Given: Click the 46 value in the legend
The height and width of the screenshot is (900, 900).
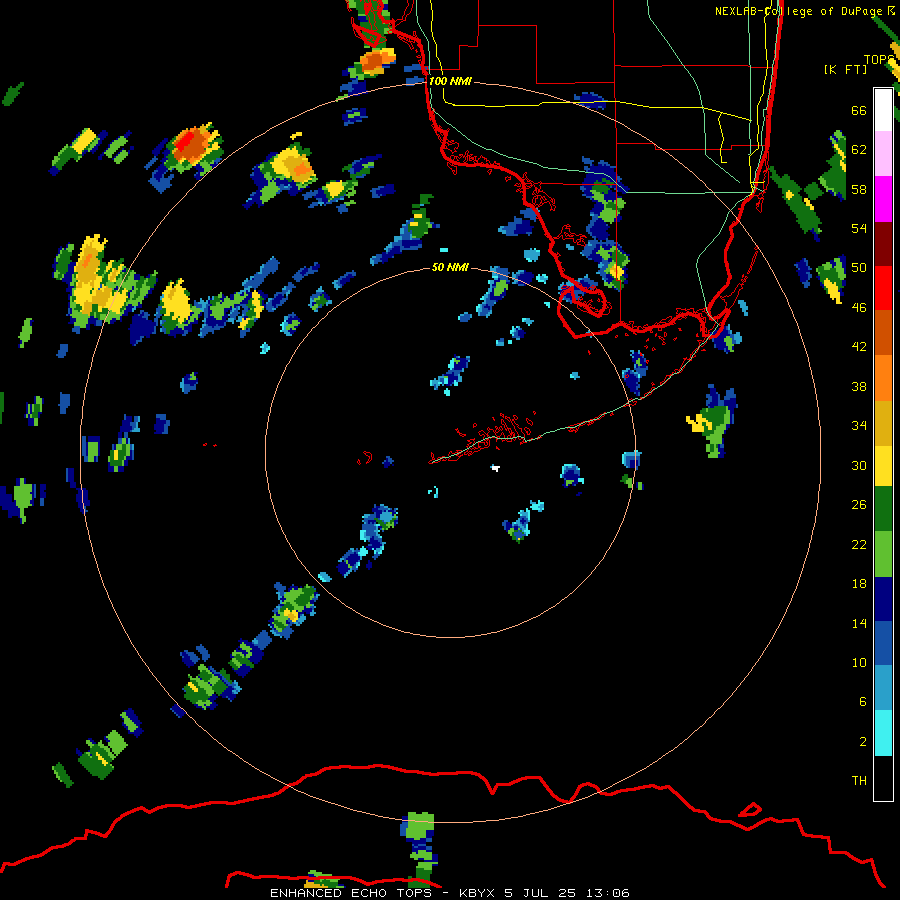Looking at the screenshot, I should (x=859, y=308).
